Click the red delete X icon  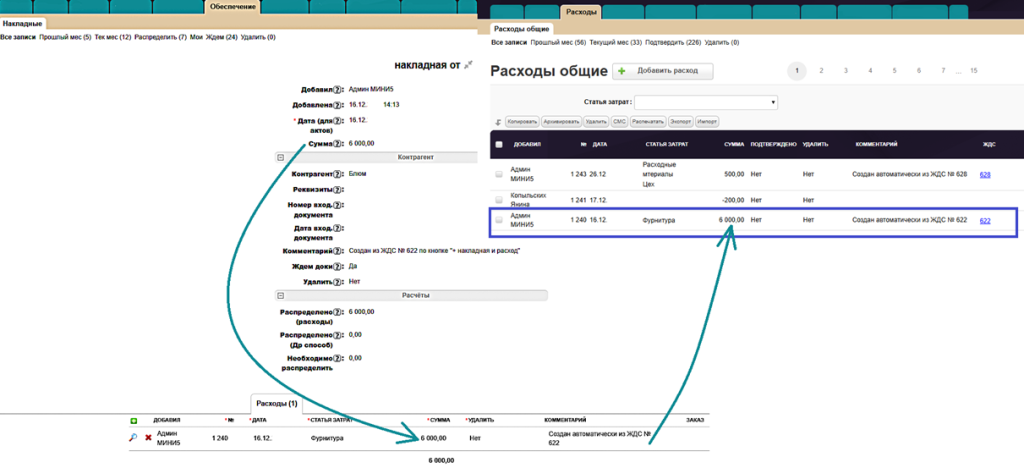pos(148,438)
